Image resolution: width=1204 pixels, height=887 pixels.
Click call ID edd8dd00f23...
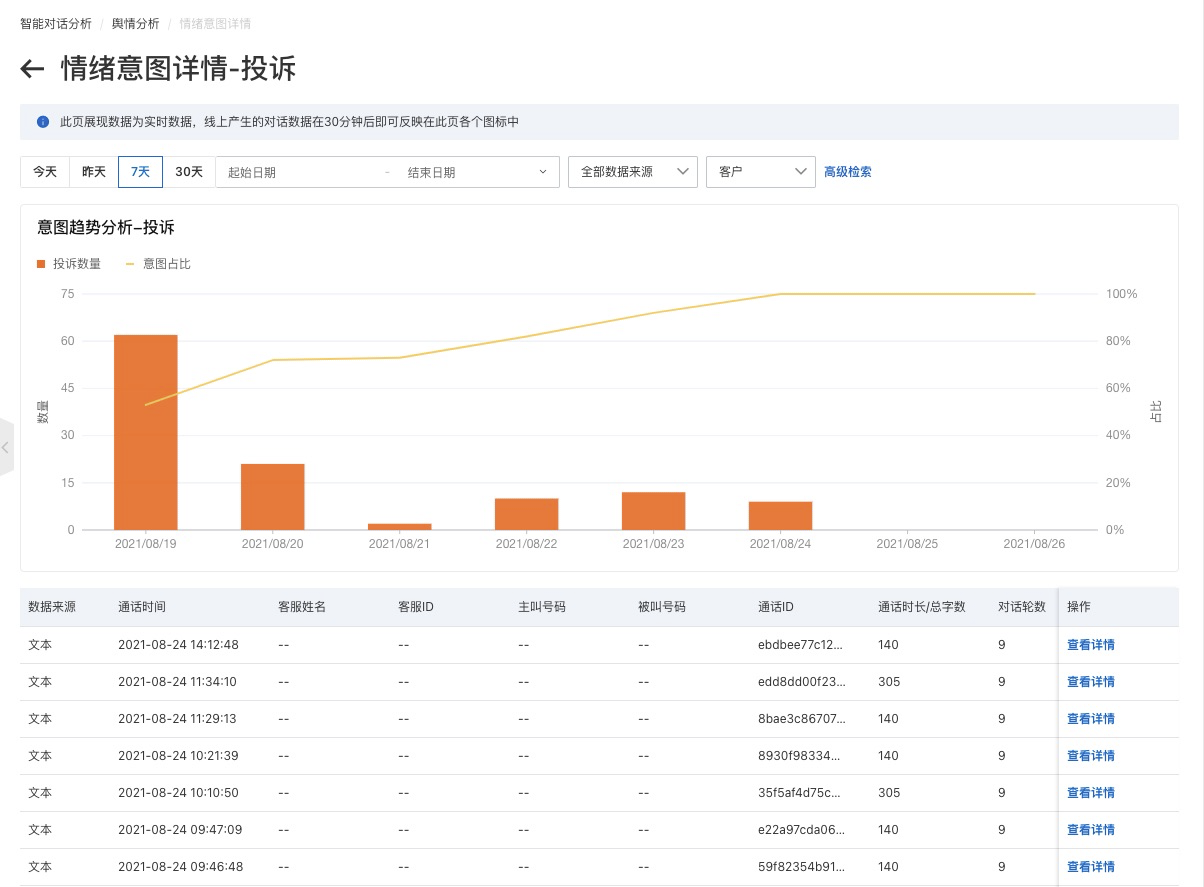tap(802, 682)
